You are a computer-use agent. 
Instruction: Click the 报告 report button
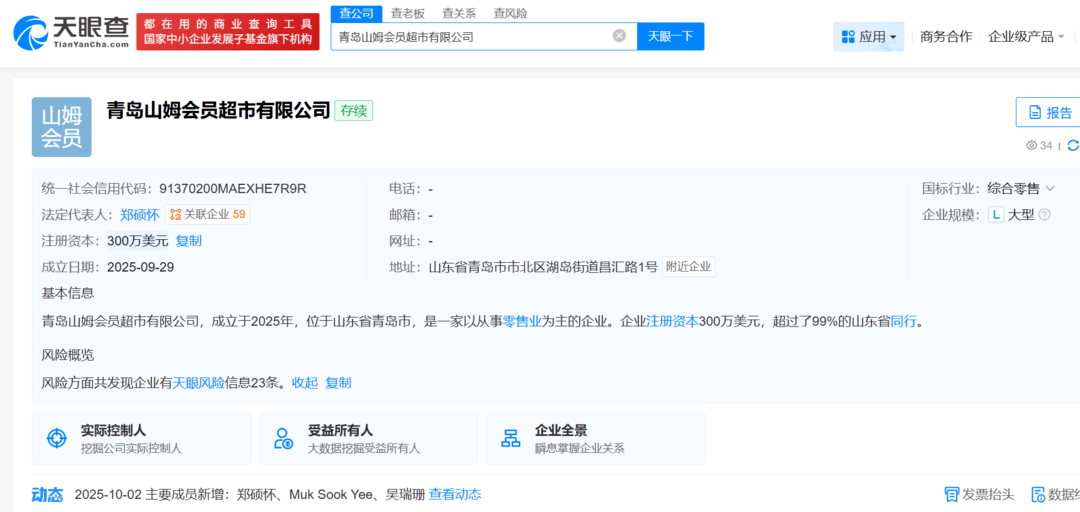click(x=1049, y=113)
